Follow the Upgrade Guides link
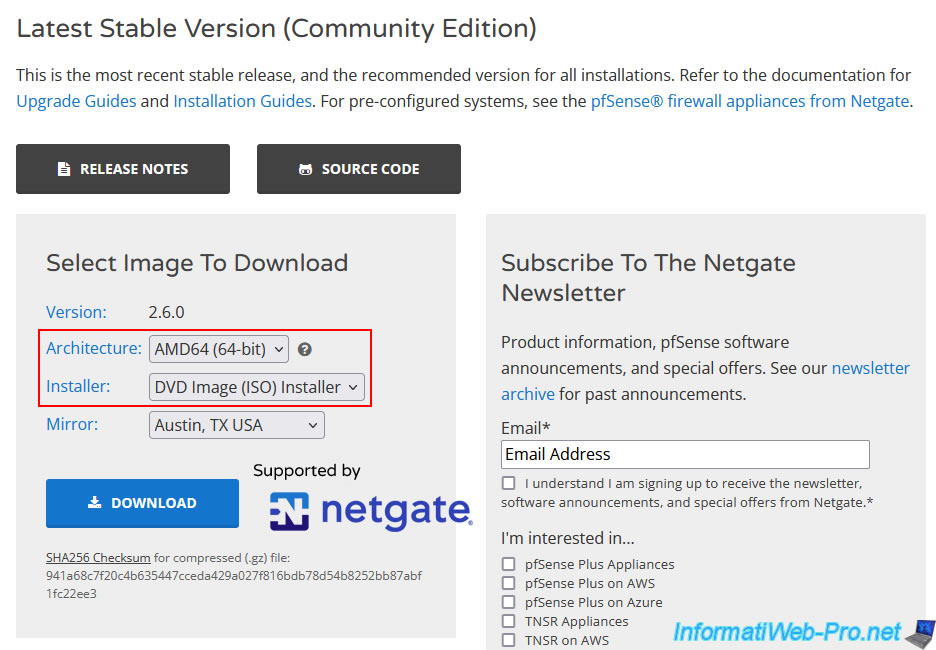 coord(76,101)
